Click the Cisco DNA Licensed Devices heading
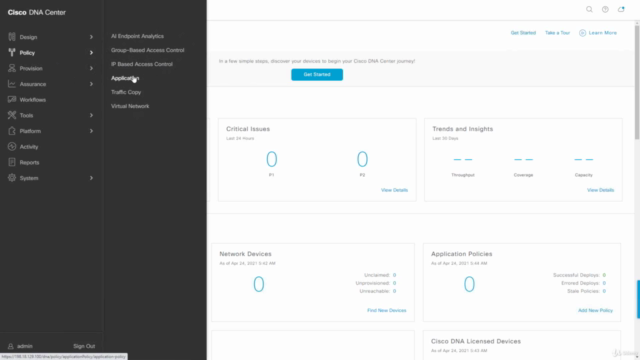 point(476,341)
